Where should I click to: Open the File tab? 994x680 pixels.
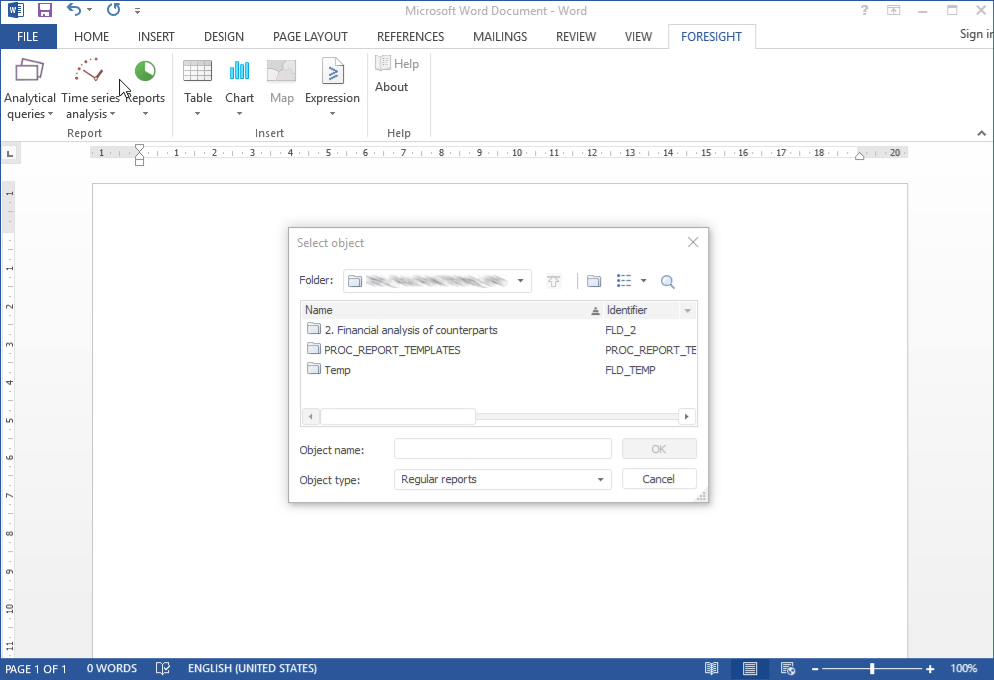pos(28,37)
